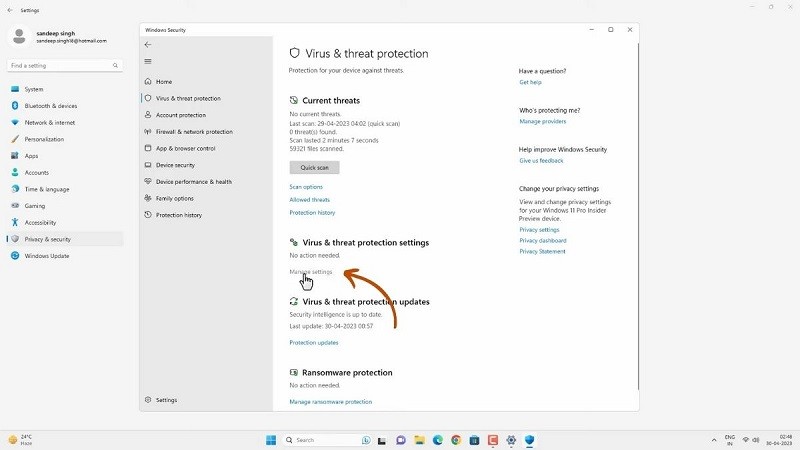The width and height of the screenshot is (800, 450).
Task: Click the taskbar Search box
Action: (327, 440)
